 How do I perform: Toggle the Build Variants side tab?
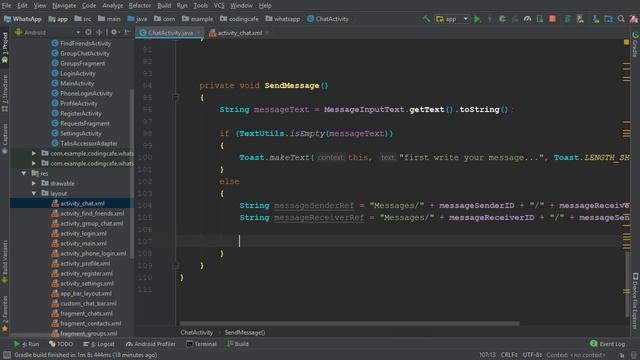pos(5,261)
